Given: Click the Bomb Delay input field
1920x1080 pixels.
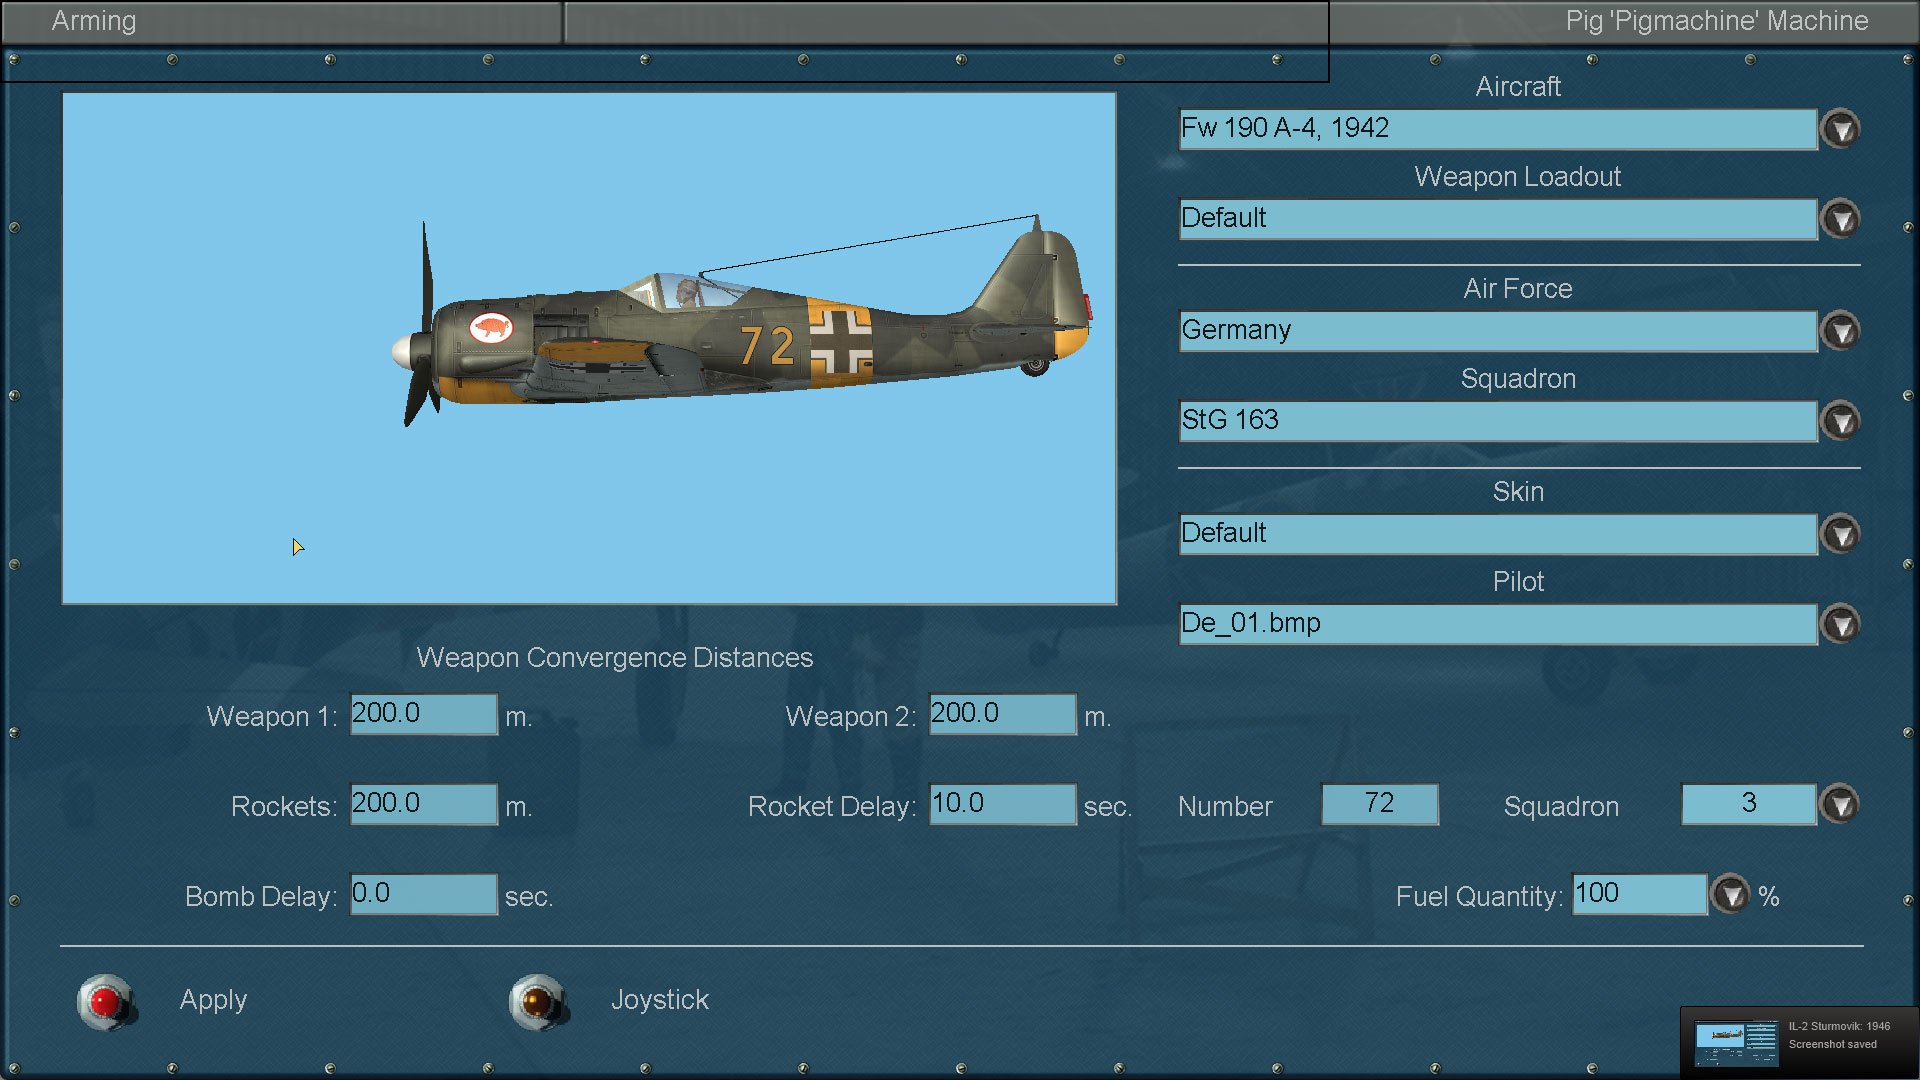Looking at the screenshot, I should click(424, 894).
